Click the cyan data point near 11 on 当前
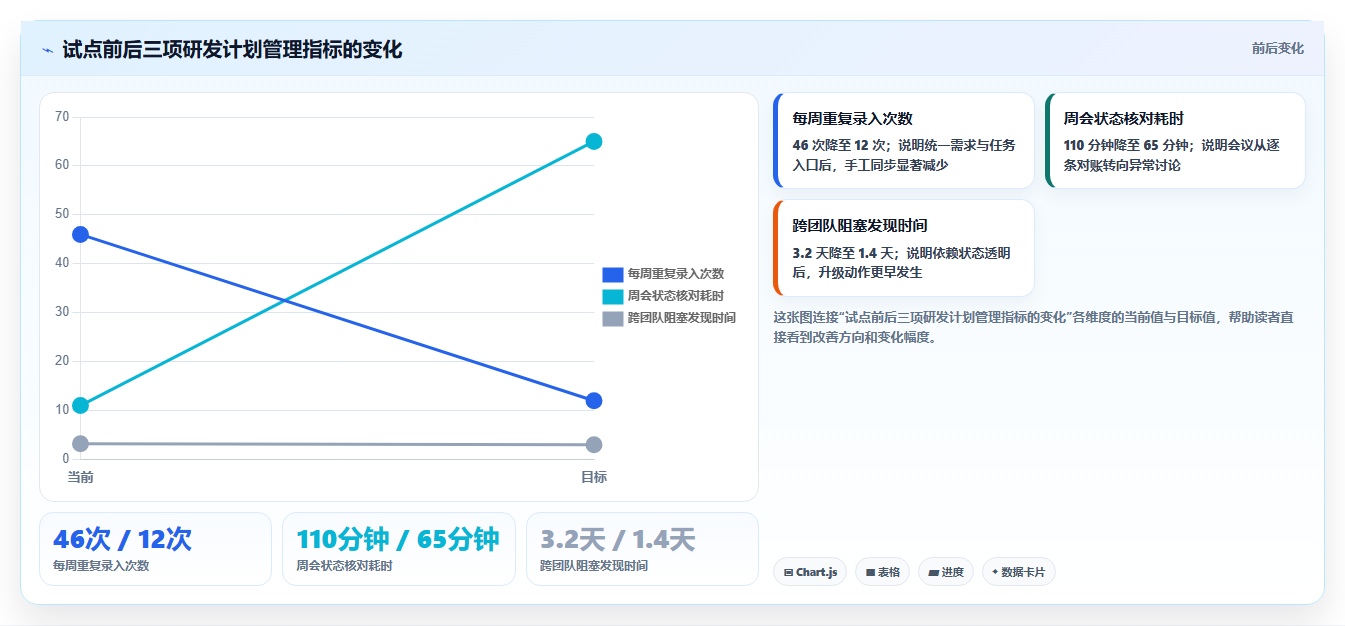Viewport: 1345px width, 626px height. 81,406
